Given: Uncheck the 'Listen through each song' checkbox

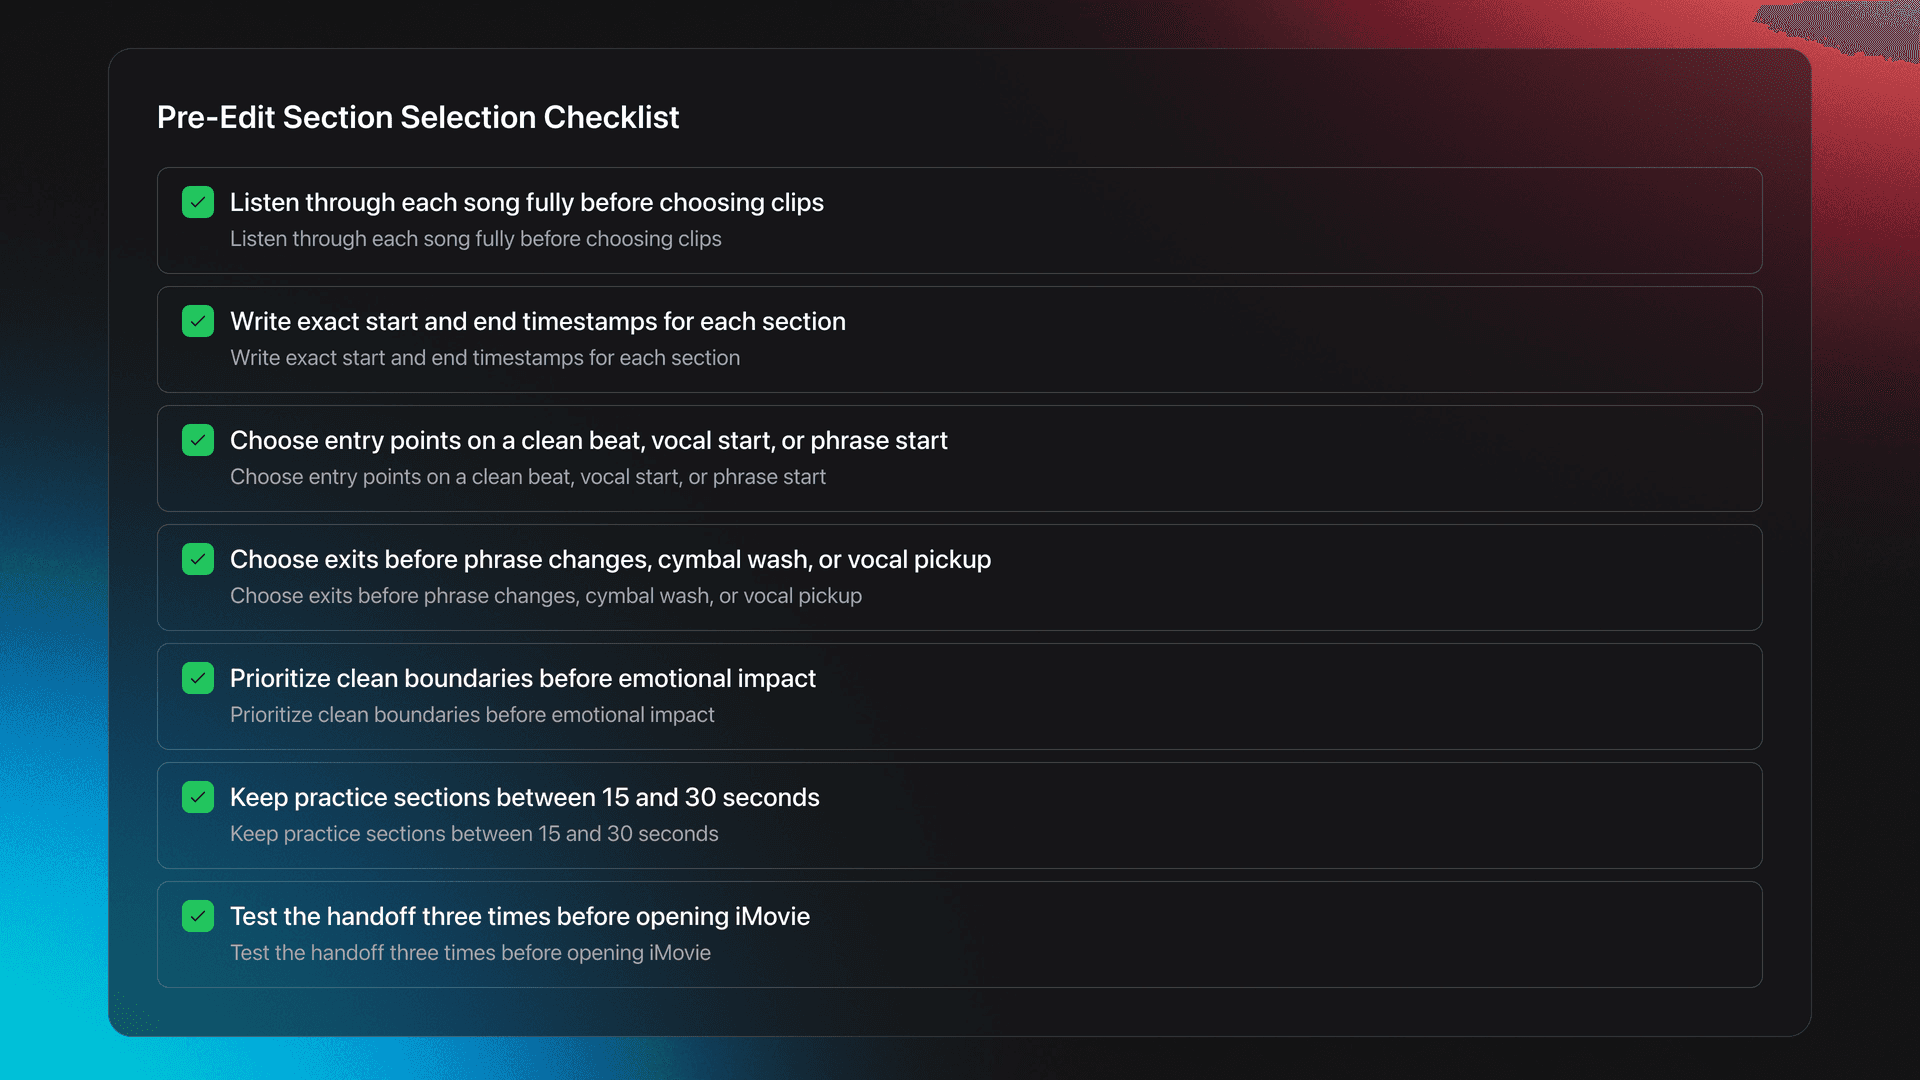Looking at the screenshot, I should click(198, 202).
